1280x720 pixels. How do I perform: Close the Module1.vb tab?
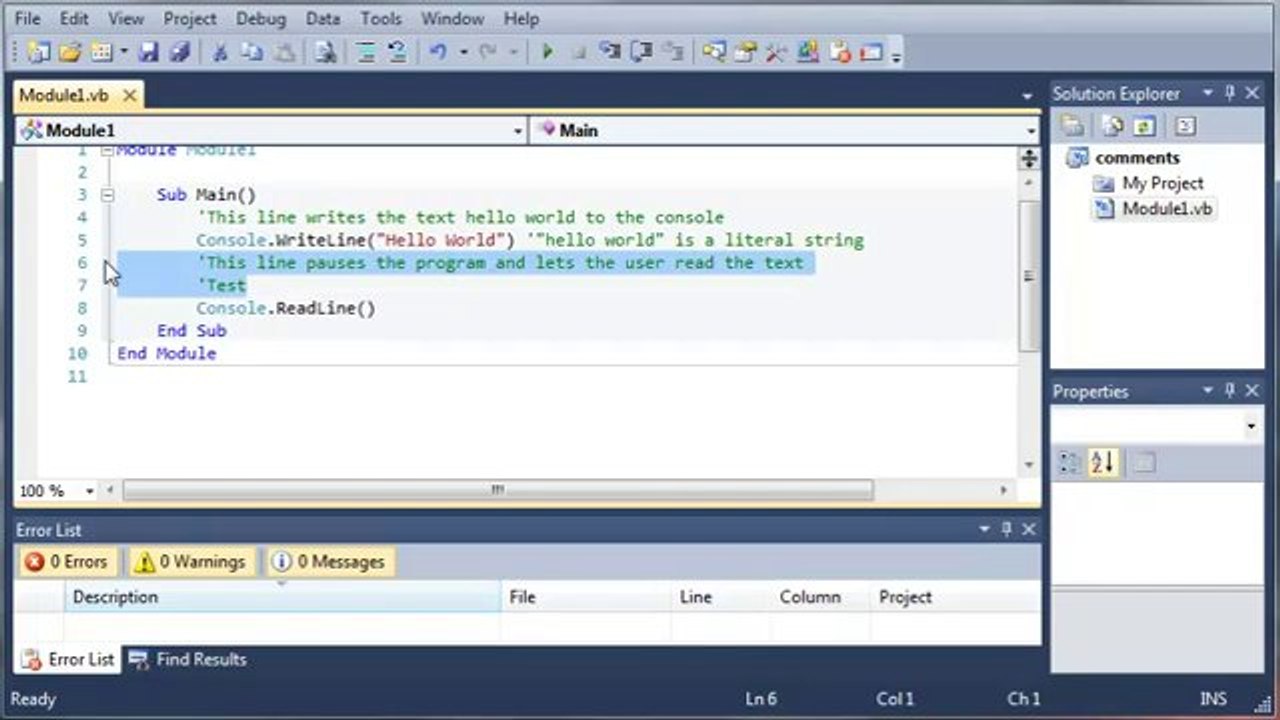pos(129,95)
